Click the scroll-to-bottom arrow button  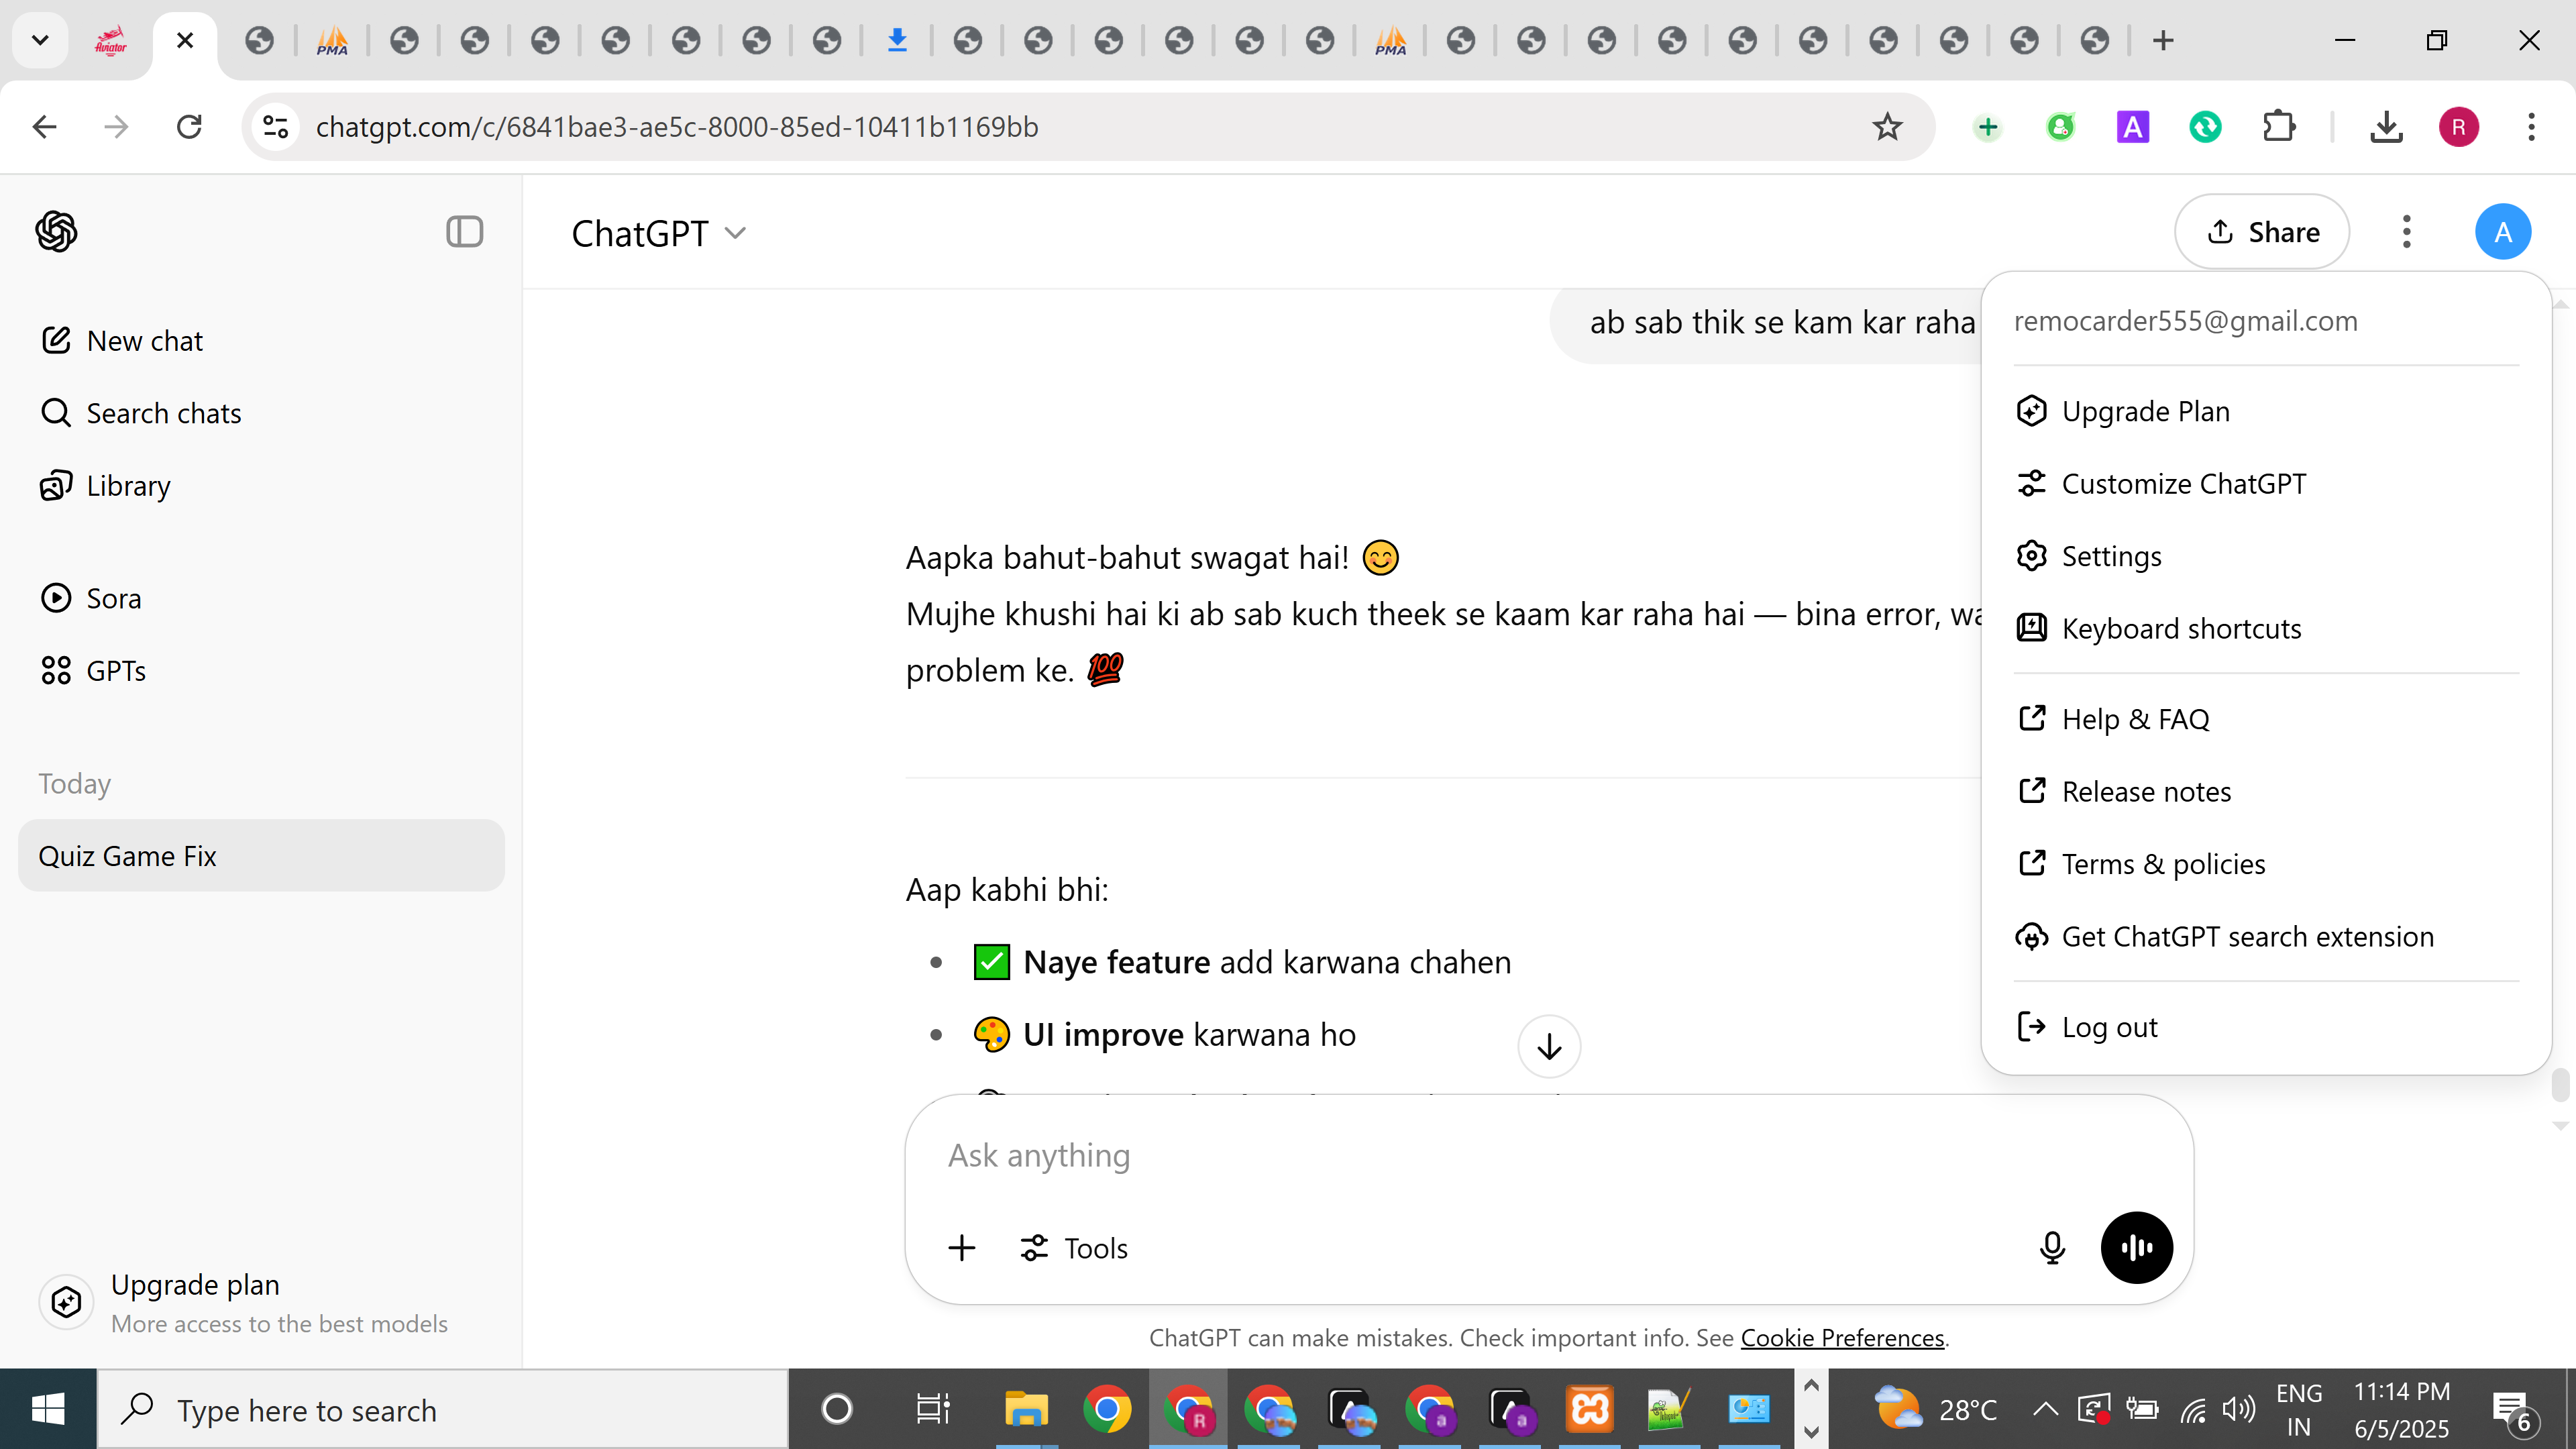click(x=1549, y=1046)
